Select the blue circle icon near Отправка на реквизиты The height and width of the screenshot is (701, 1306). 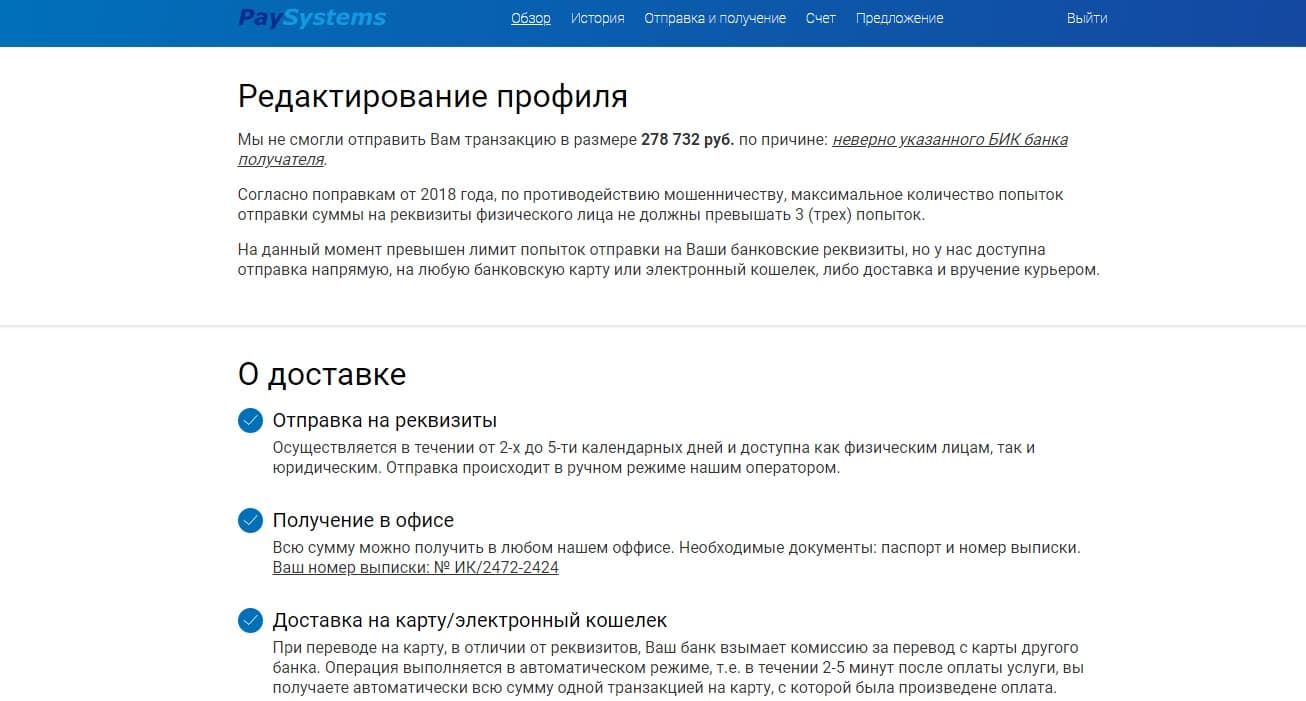(249, 420)
